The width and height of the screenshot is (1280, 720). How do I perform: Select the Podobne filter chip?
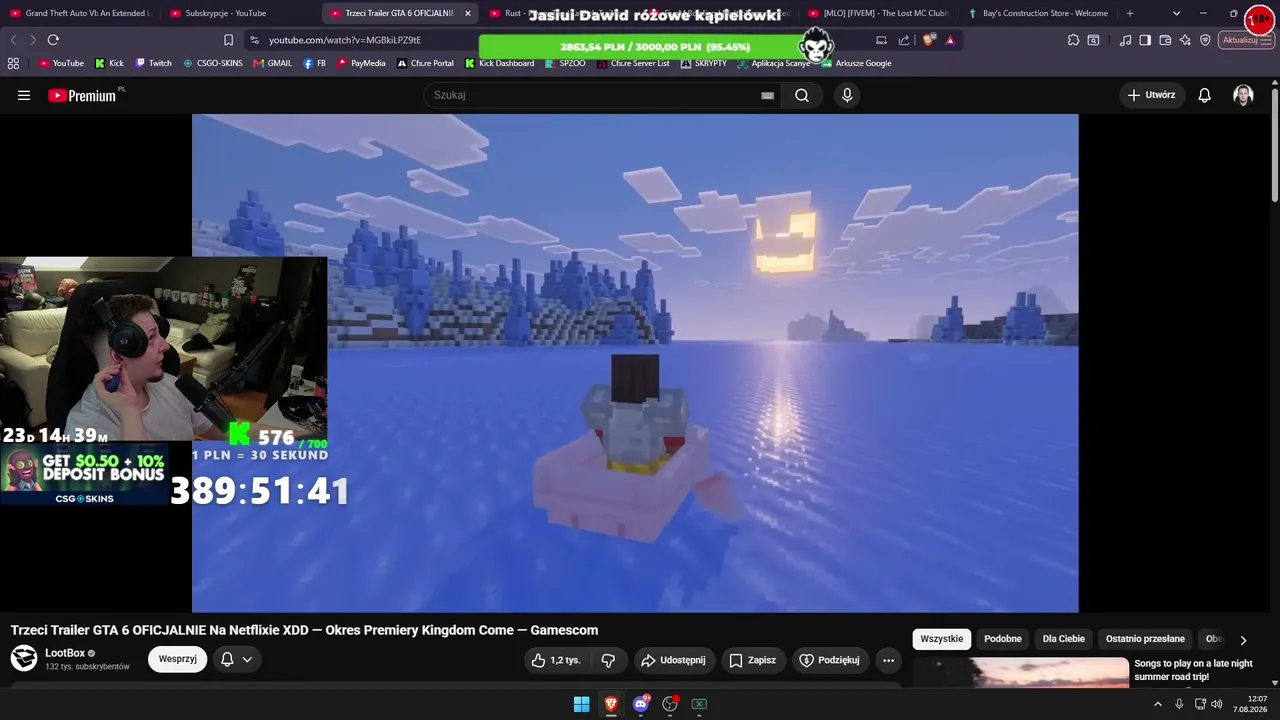[1003, 639]
